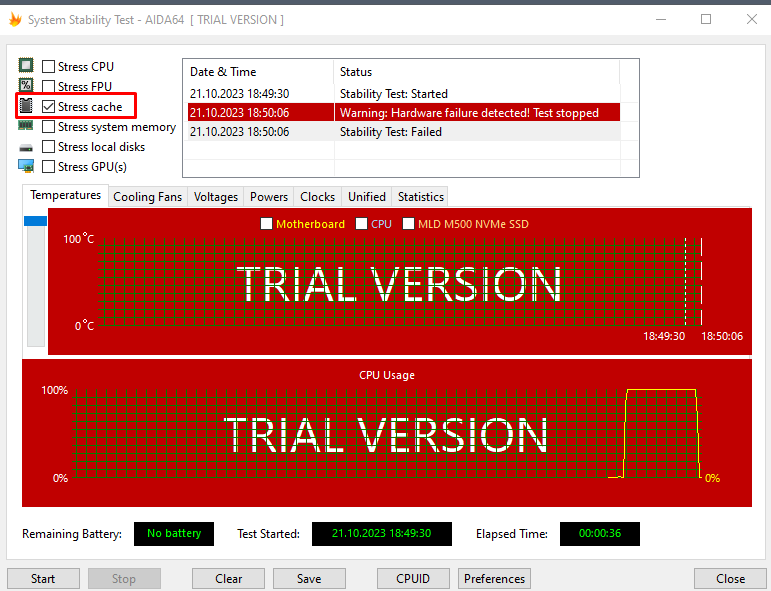Open the Voltages tab

[x=216, y=197]
